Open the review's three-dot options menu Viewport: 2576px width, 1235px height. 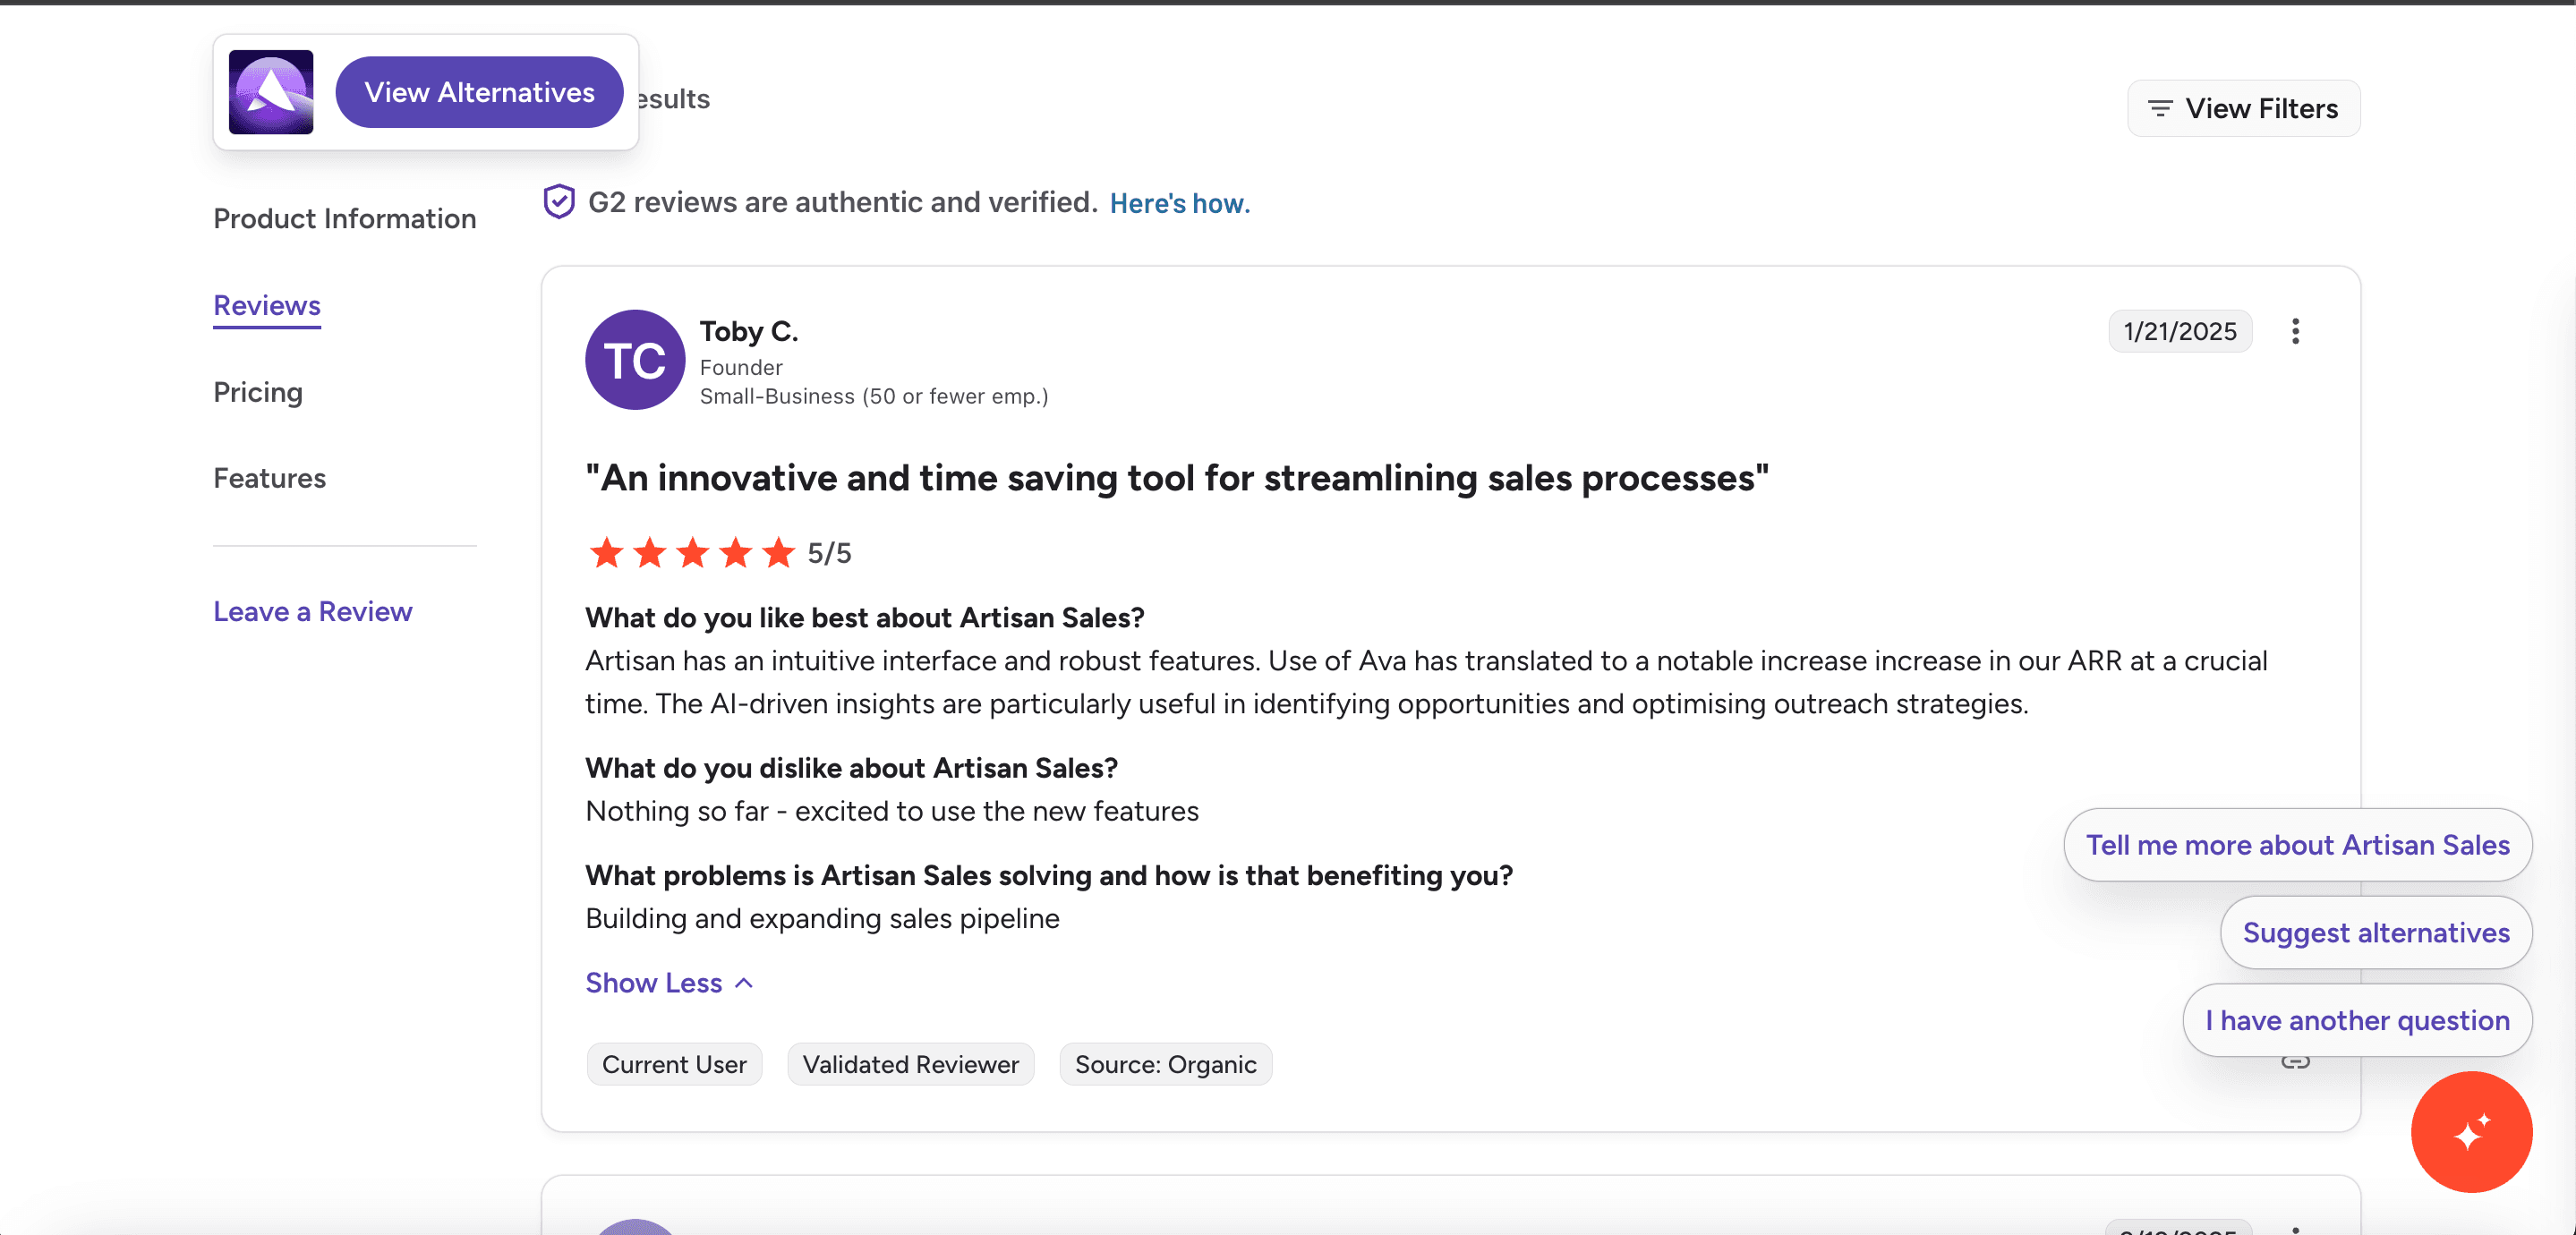(2295, 331)
